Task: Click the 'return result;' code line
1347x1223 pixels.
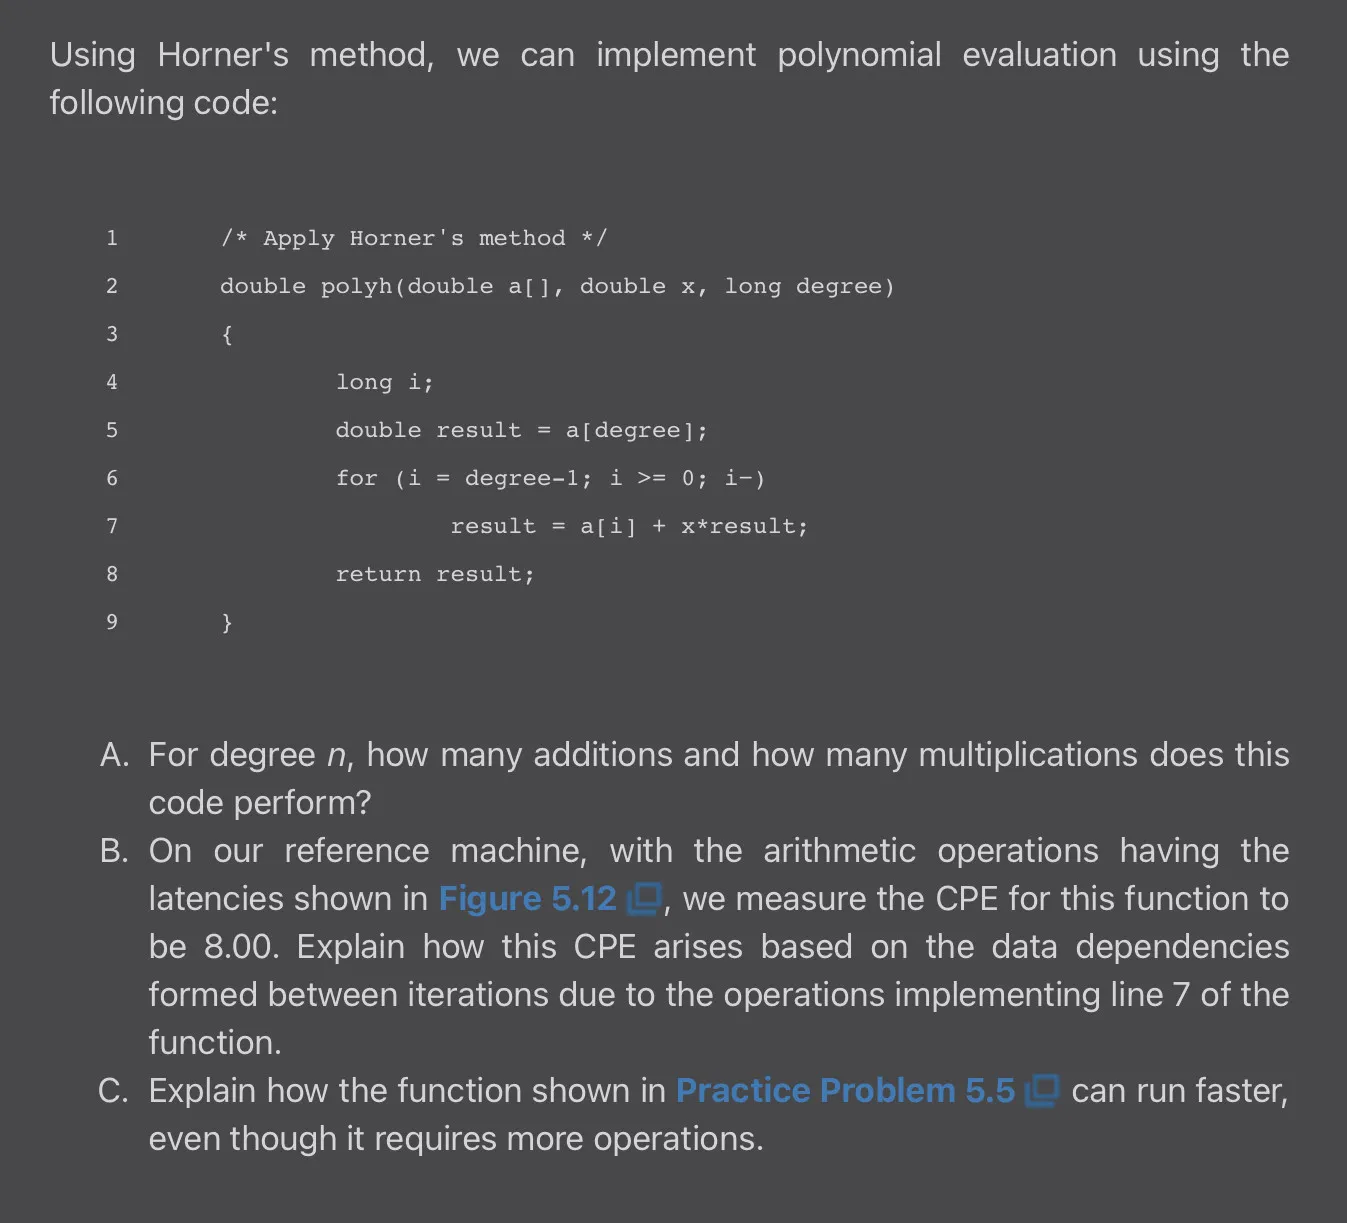Action: tap(435, 574)
